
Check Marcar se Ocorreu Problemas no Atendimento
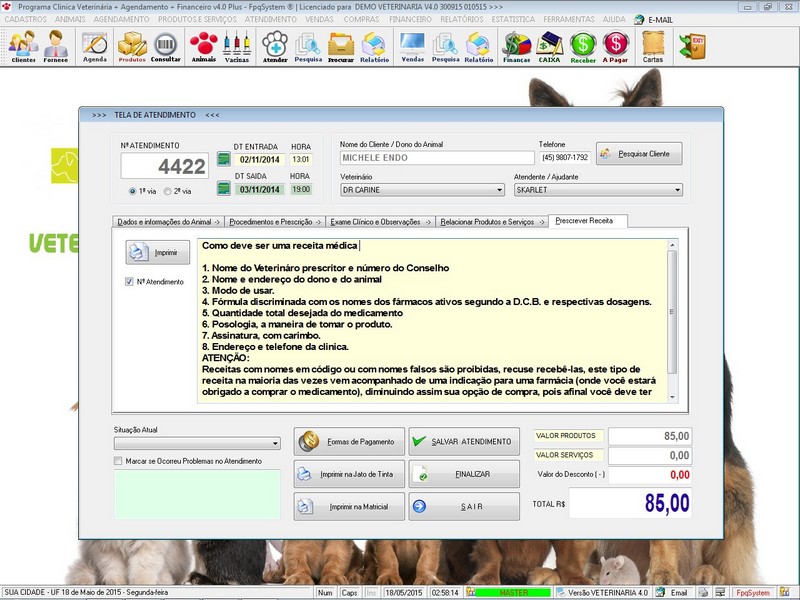coord(118,461)
